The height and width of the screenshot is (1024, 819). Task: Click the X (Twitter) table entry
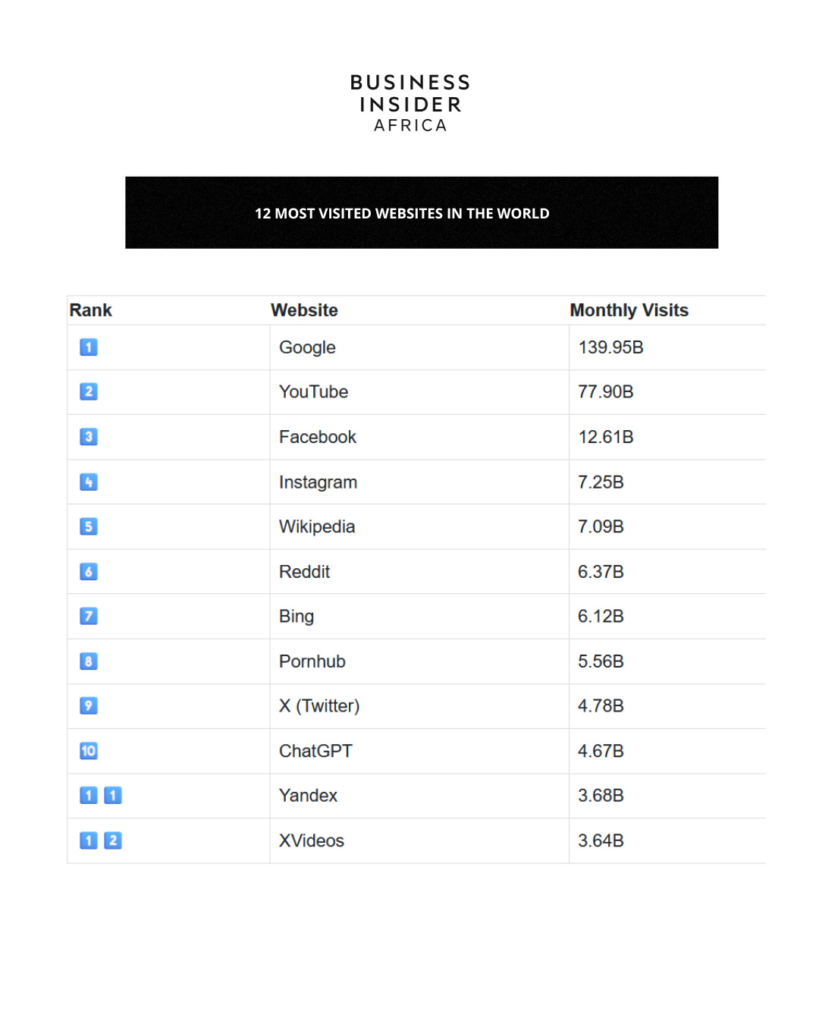click(x=319, y=706)
